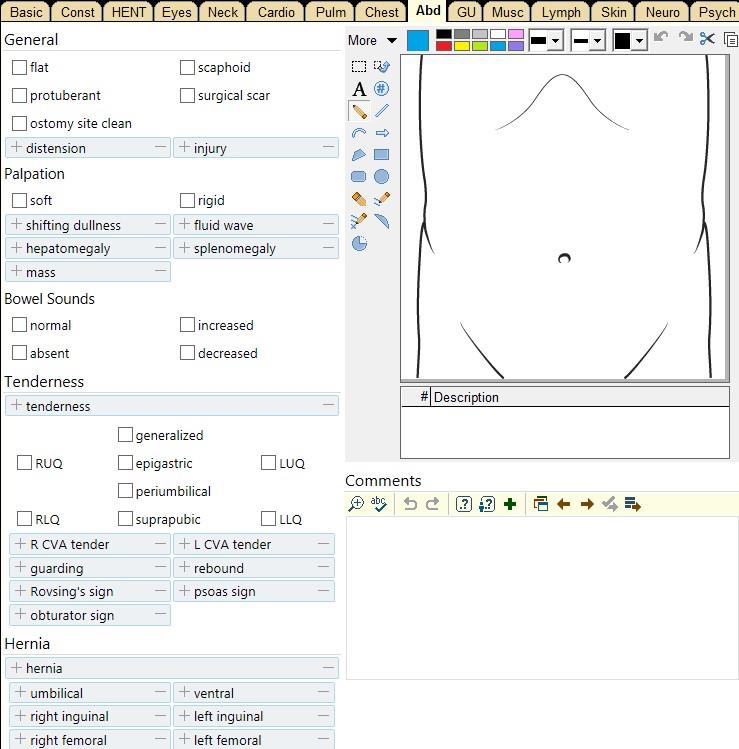Select the pencil freehand drawing tool
This screenshot has height=749, width=739.
tap(359, 111)
